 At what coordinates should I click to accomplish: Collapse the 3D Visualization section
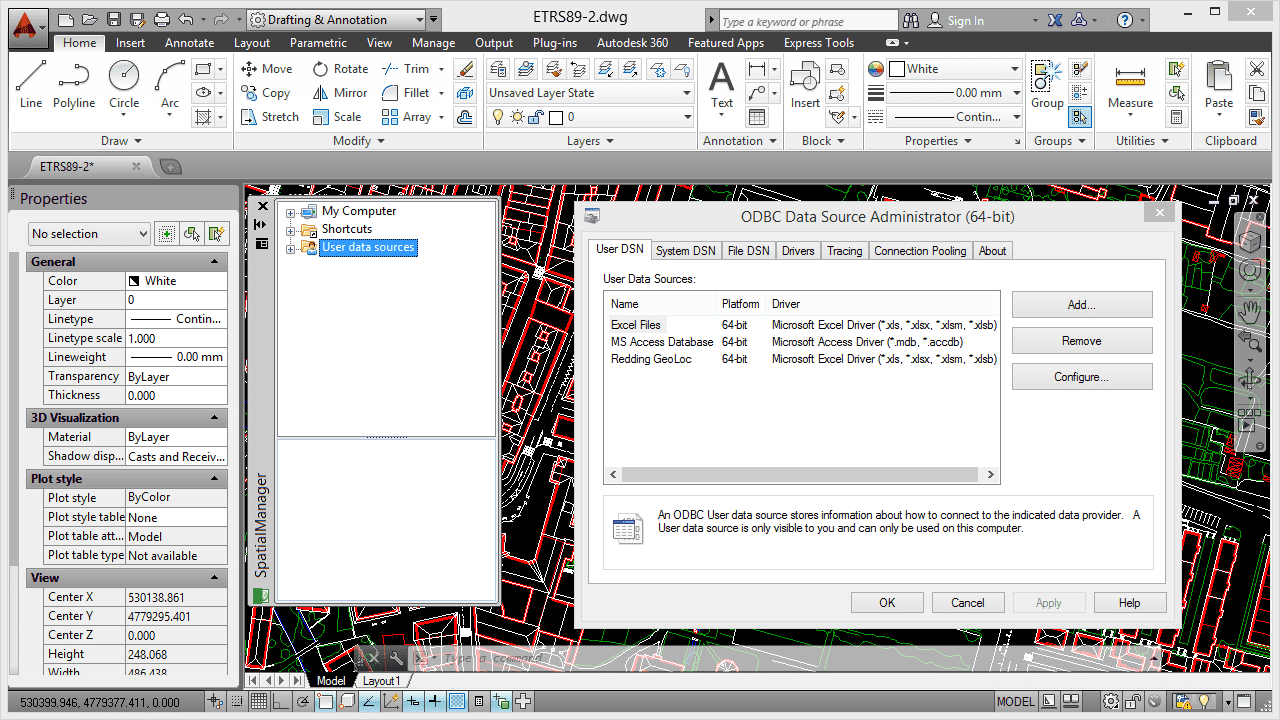[x=215, y=418]
